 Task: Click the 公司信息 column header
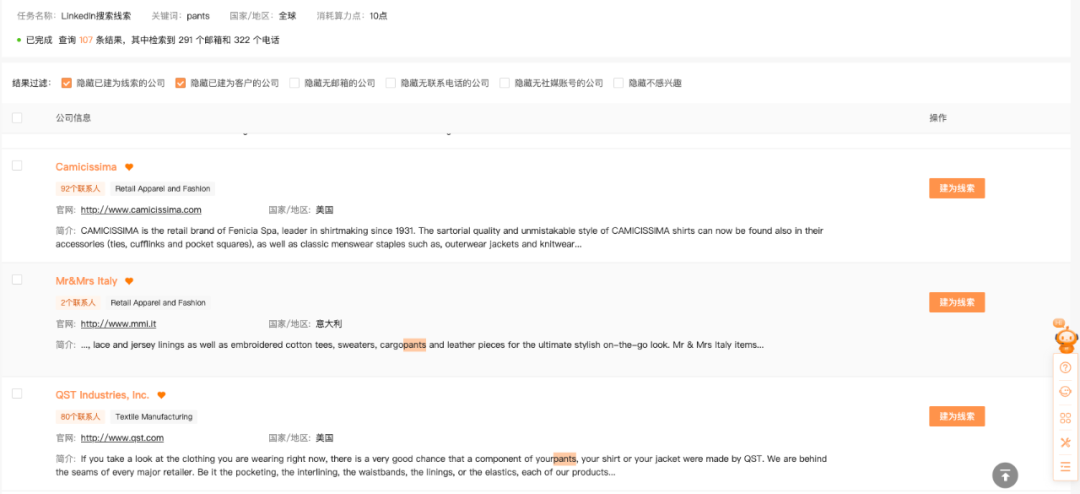73,118
